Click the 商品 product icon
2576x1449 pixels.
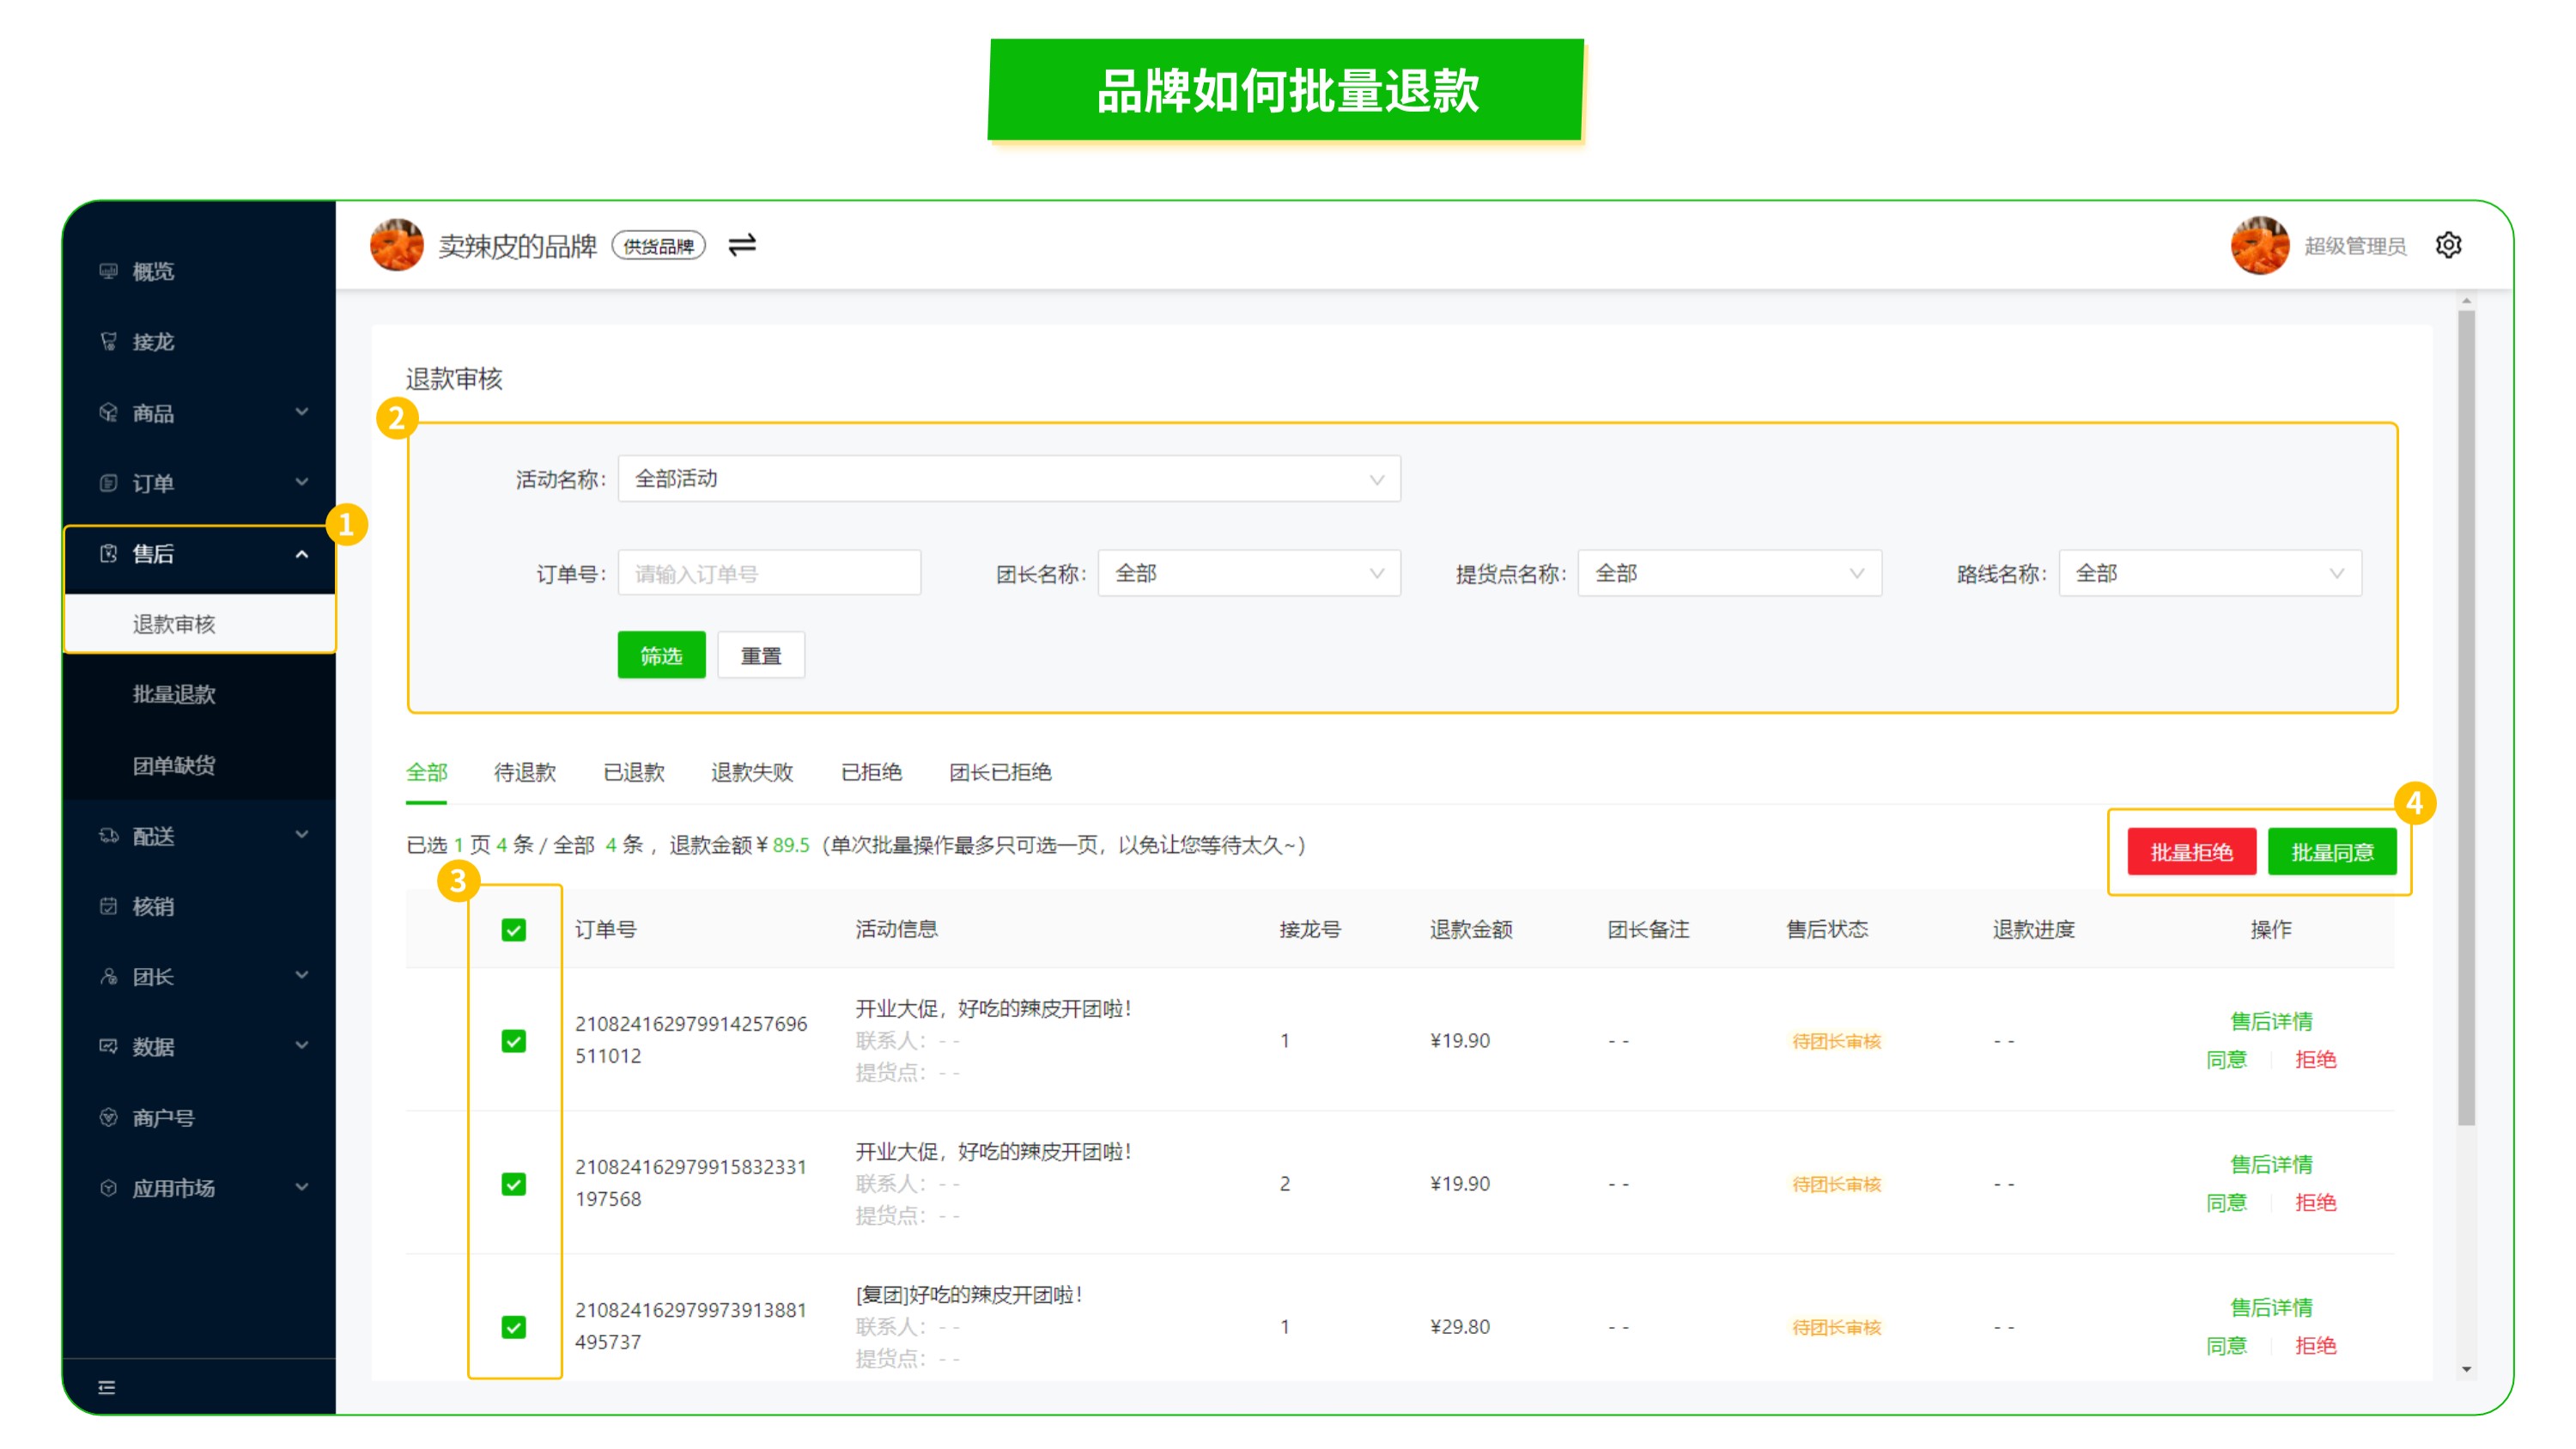click(108, 413)
